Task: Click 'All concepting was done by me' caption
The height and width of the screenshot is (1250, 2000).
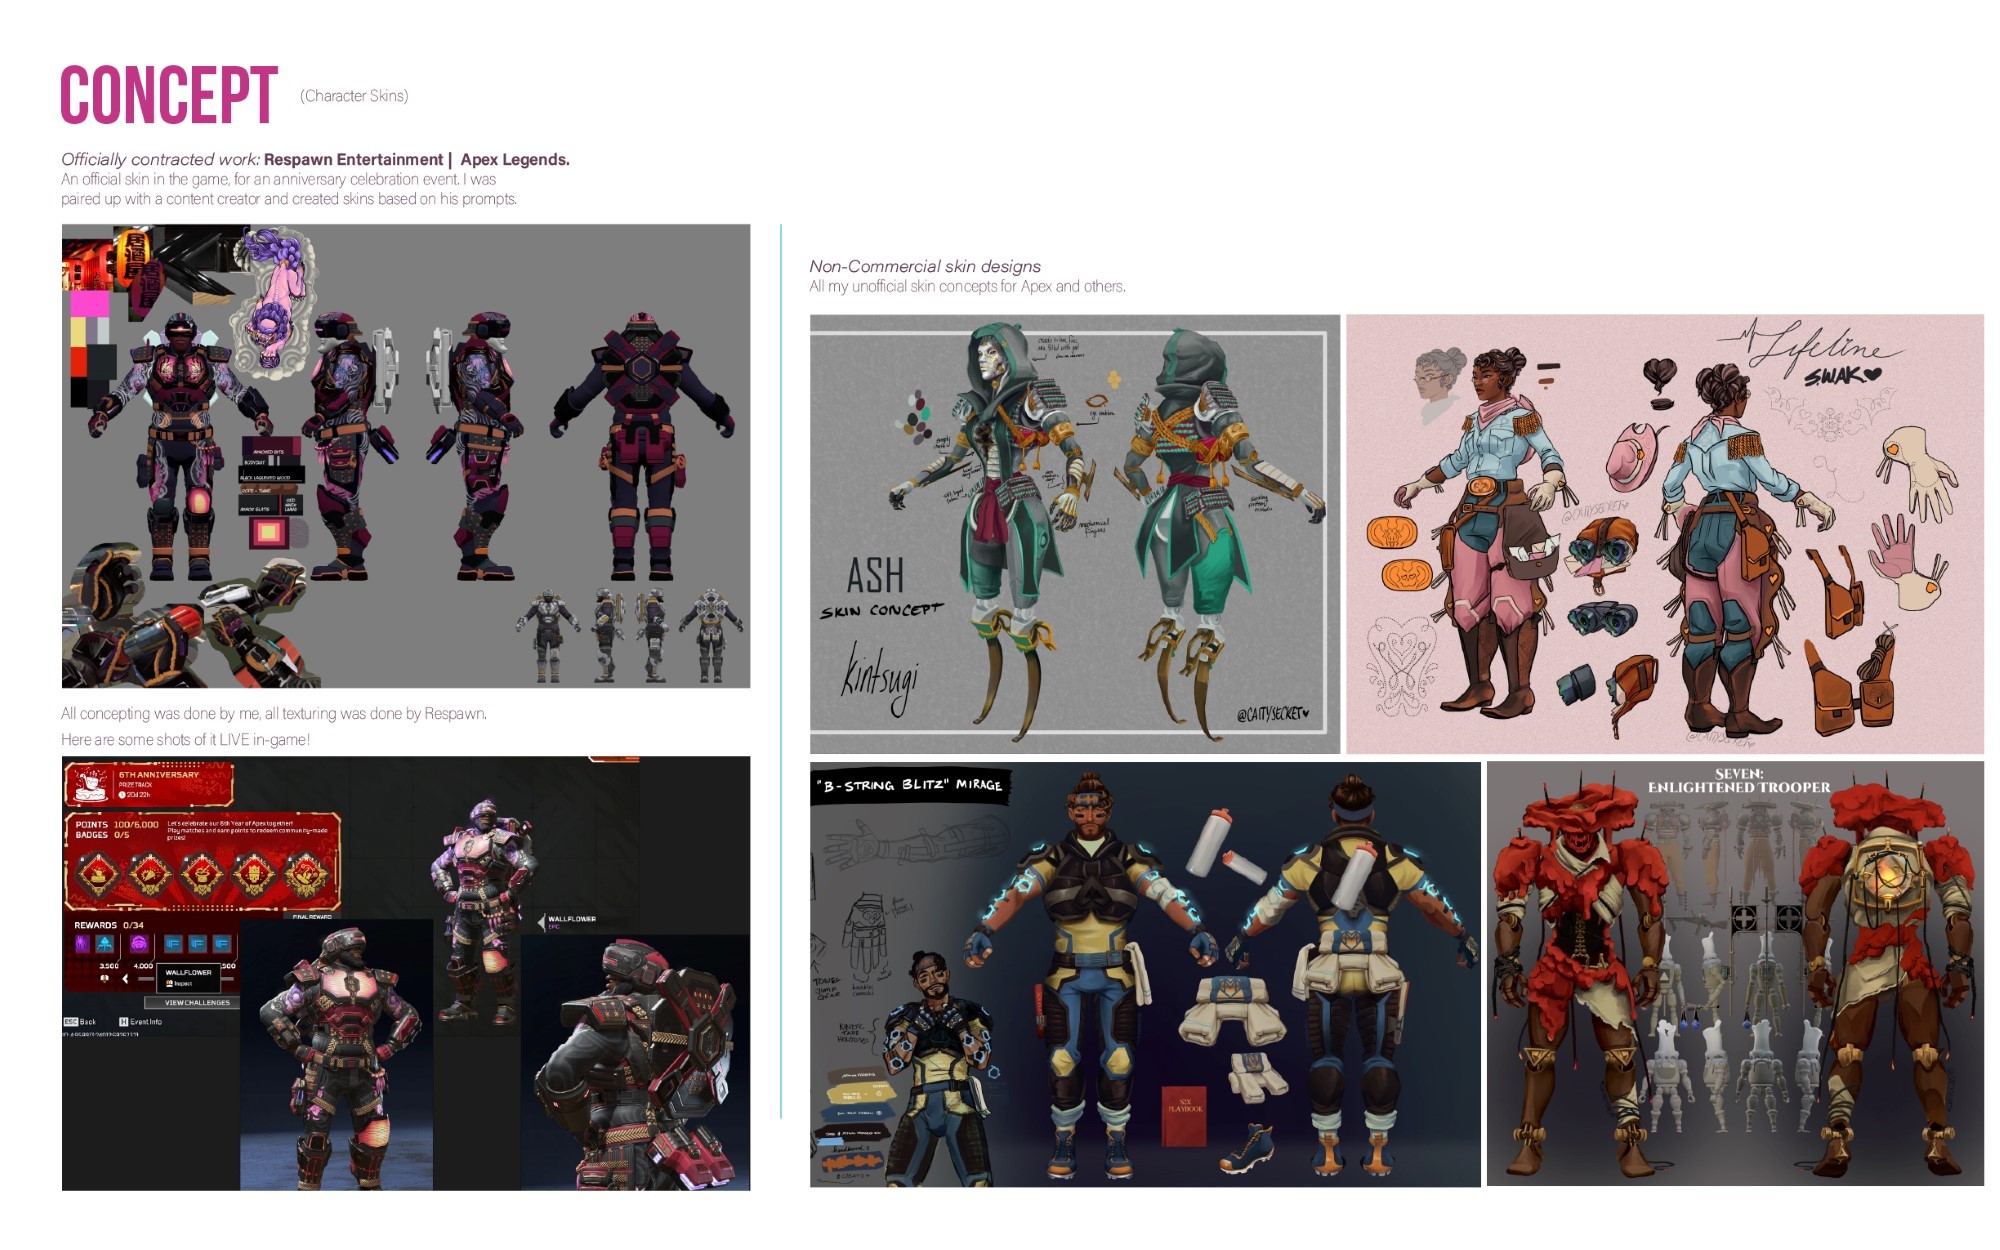Action: click(x=274, y=713)
